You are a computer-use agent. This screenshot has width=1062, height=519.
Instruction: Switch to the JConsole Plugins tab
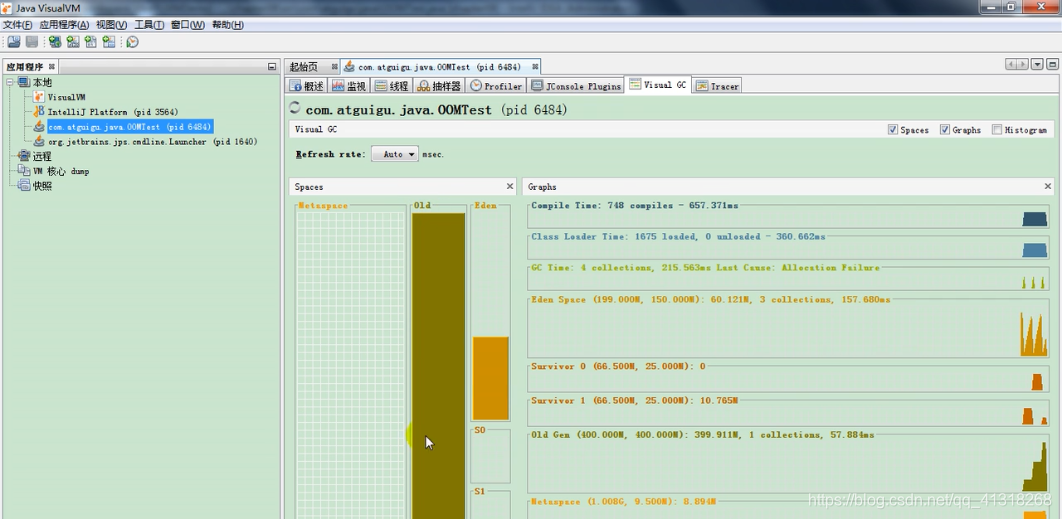(x=576, y=86)
